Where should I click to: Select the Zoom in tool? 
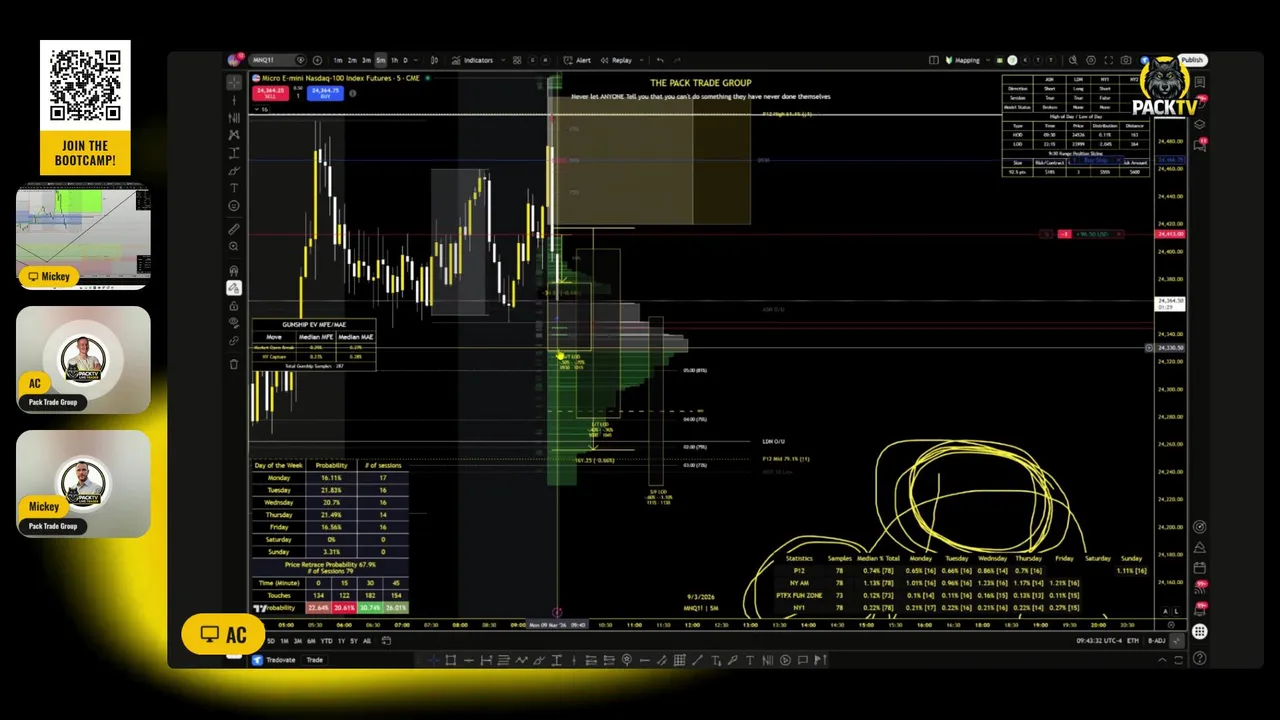tap(234, 246)
